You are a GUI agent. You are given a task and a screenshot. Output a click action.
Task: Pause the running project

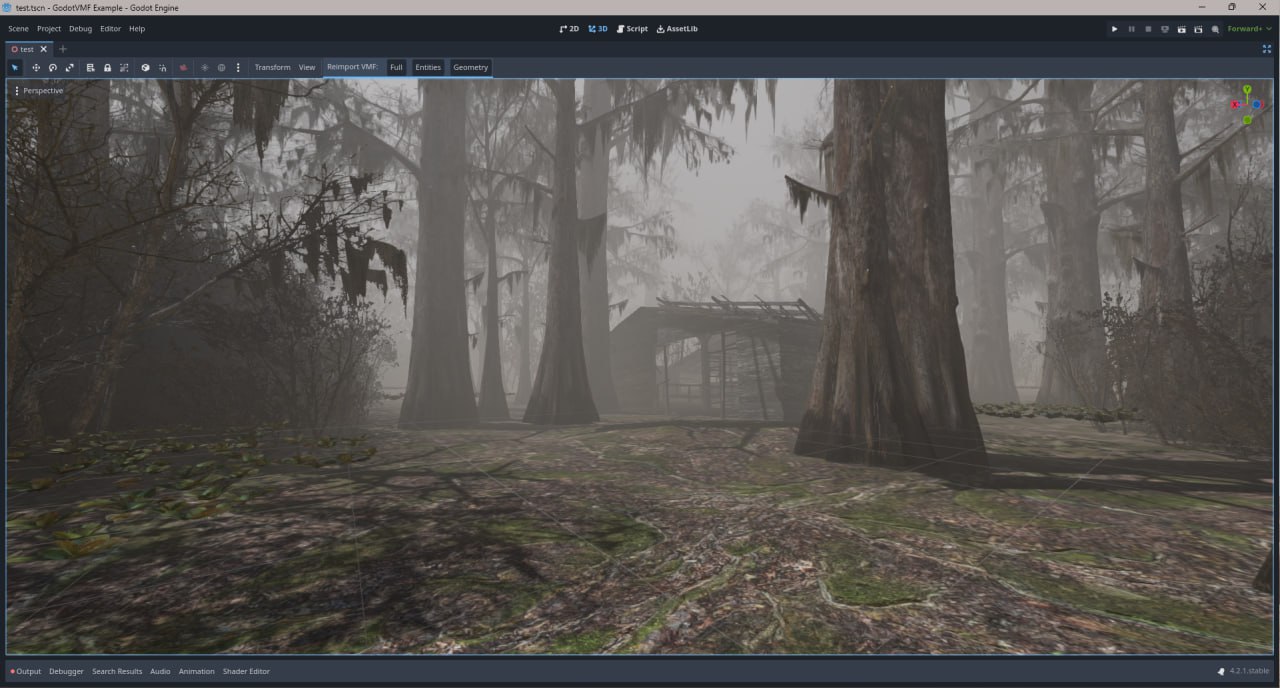pos(1131,29)
